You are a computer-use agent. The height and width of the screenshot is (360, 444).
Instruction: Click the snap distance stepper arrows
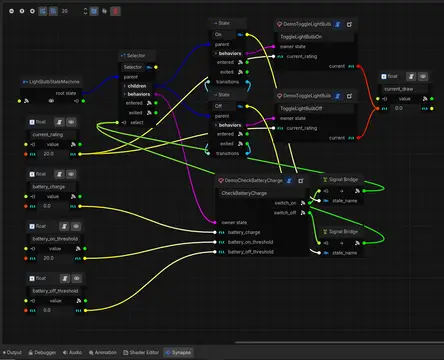[85, 11]
